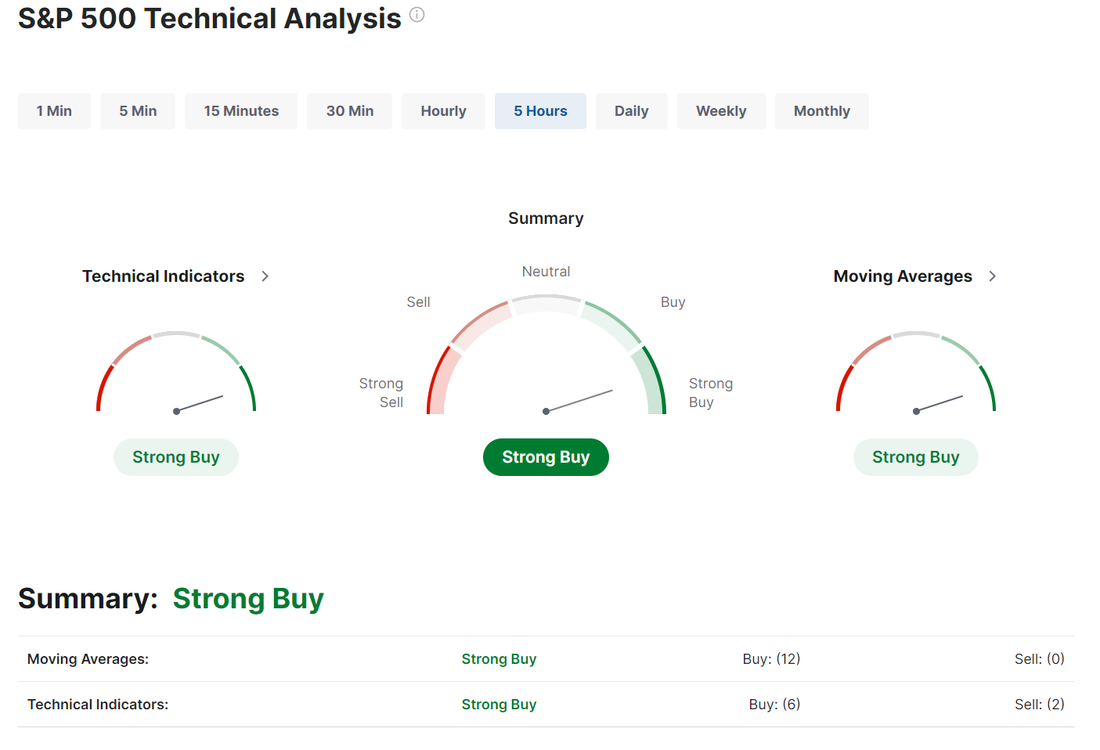1100x750 pixels.
Task: Switch to 30 Min timeframe
Action: coord(350,111)
